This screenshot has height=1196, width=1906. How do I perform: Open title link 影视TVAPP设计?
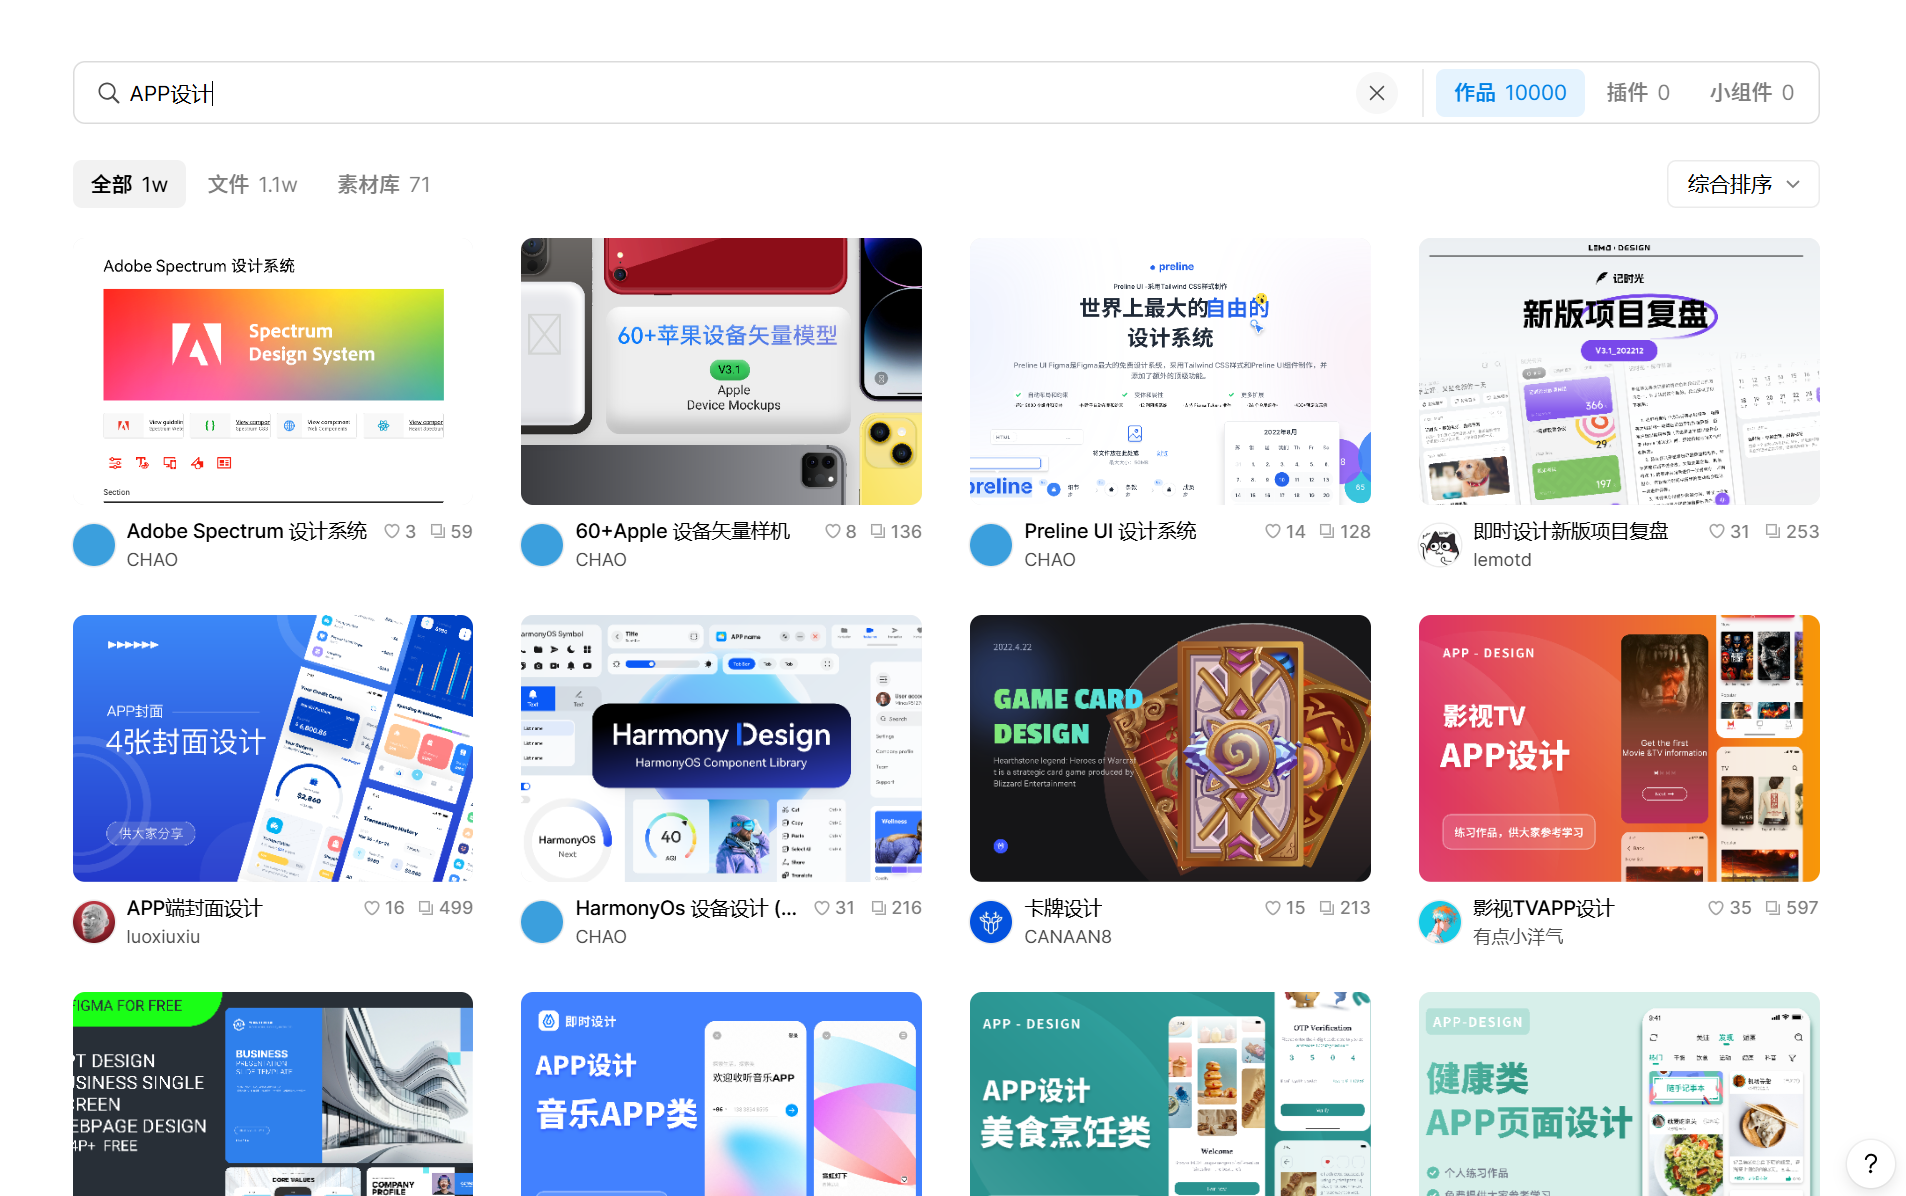click(1543, 908)
